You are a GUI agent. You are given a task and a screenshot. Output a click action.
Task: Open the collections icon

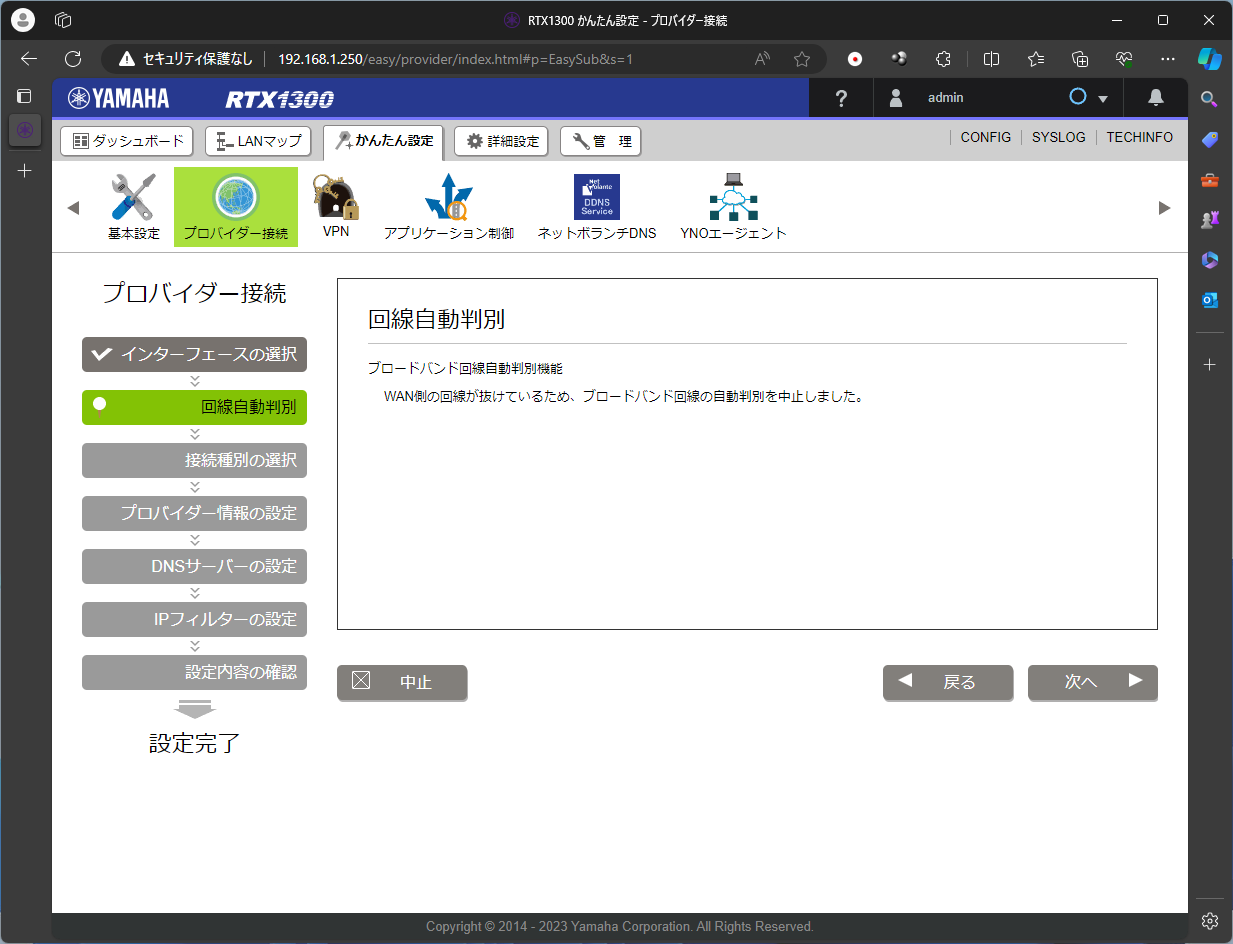[x=1080, y=59]
